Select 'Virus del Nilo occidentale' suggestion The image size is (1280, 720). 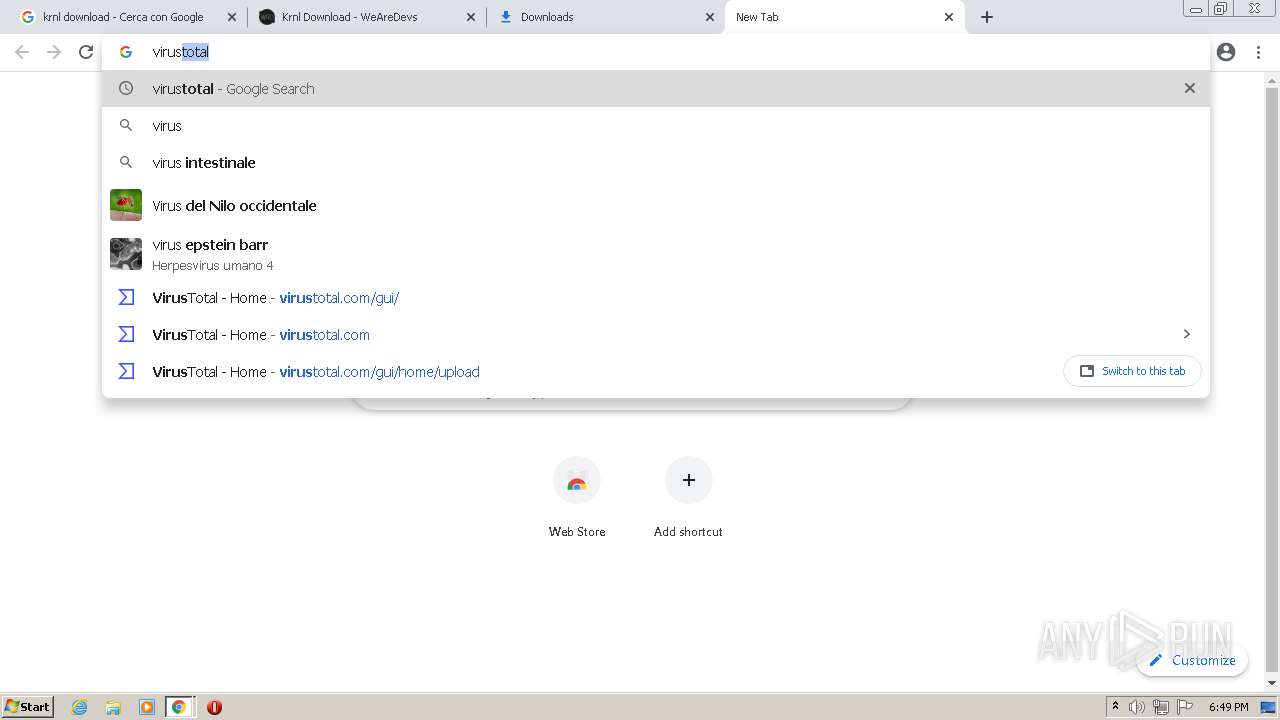point(656,205)
